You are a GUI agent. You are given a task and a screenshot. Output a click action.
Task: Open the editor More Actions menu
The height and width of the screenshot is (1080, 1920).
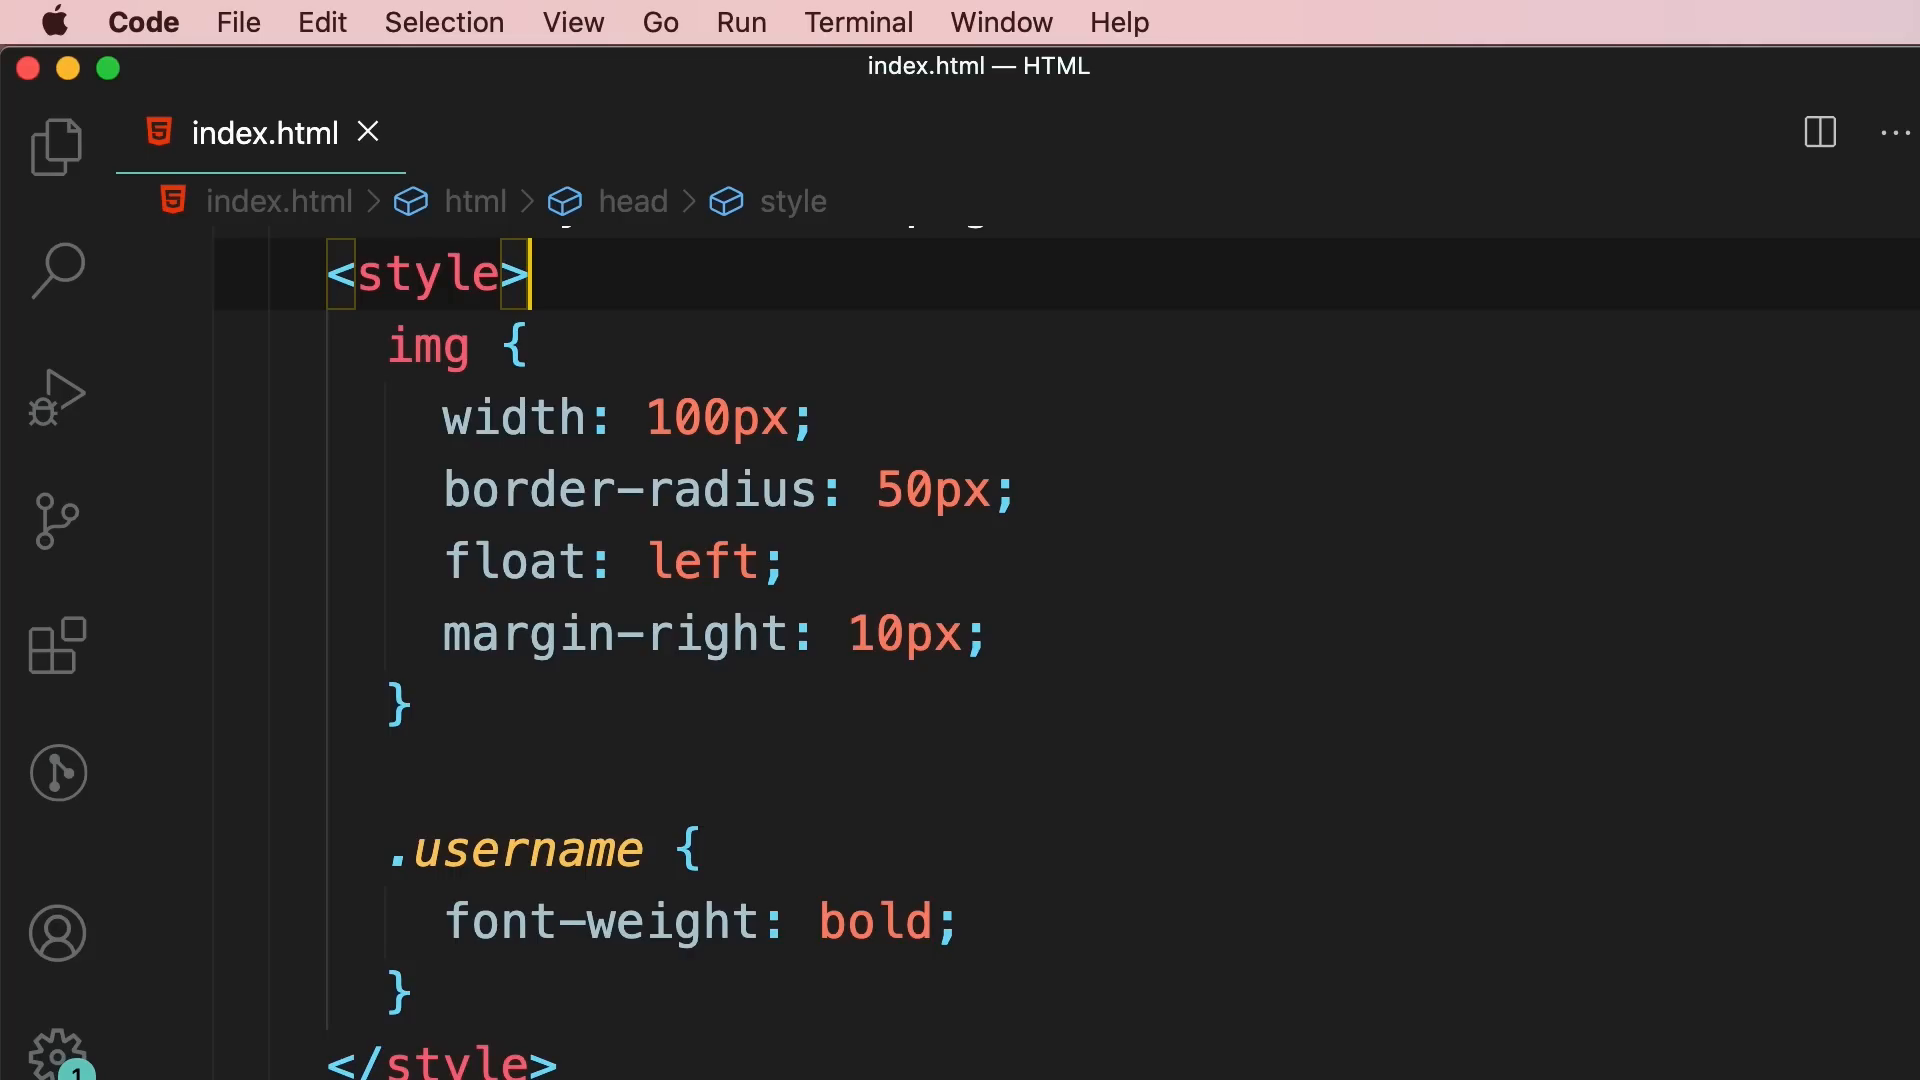pos(1896,132)
